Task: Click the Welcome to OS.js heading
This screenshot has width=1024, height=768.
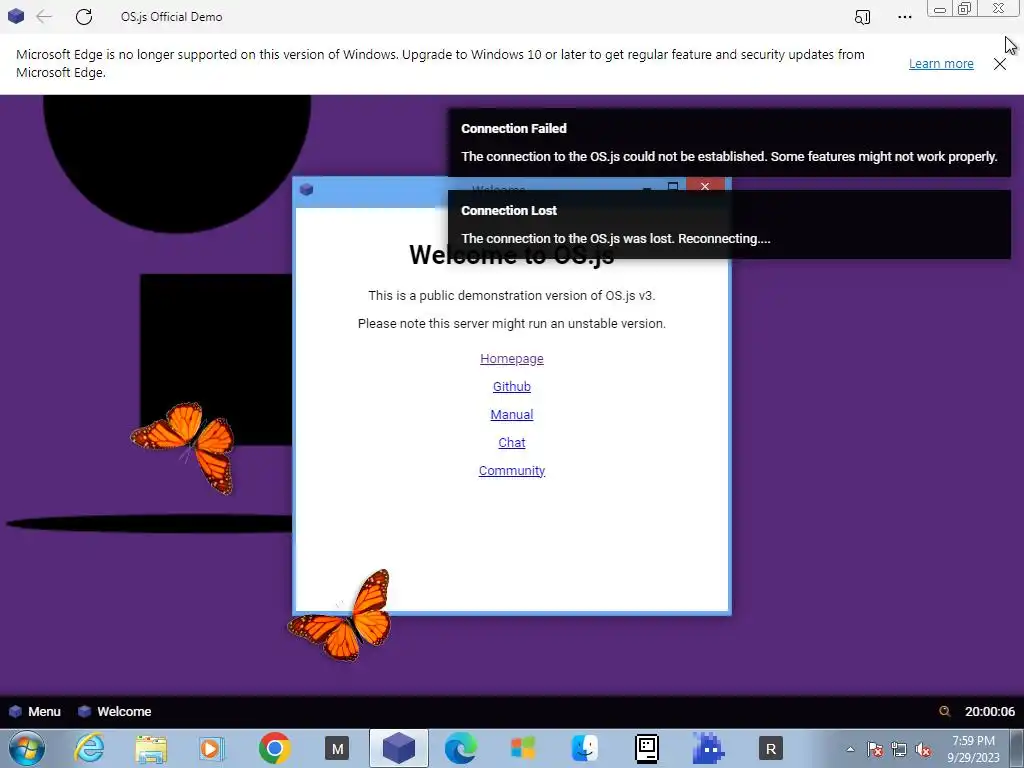Action: tap(512, 255)
